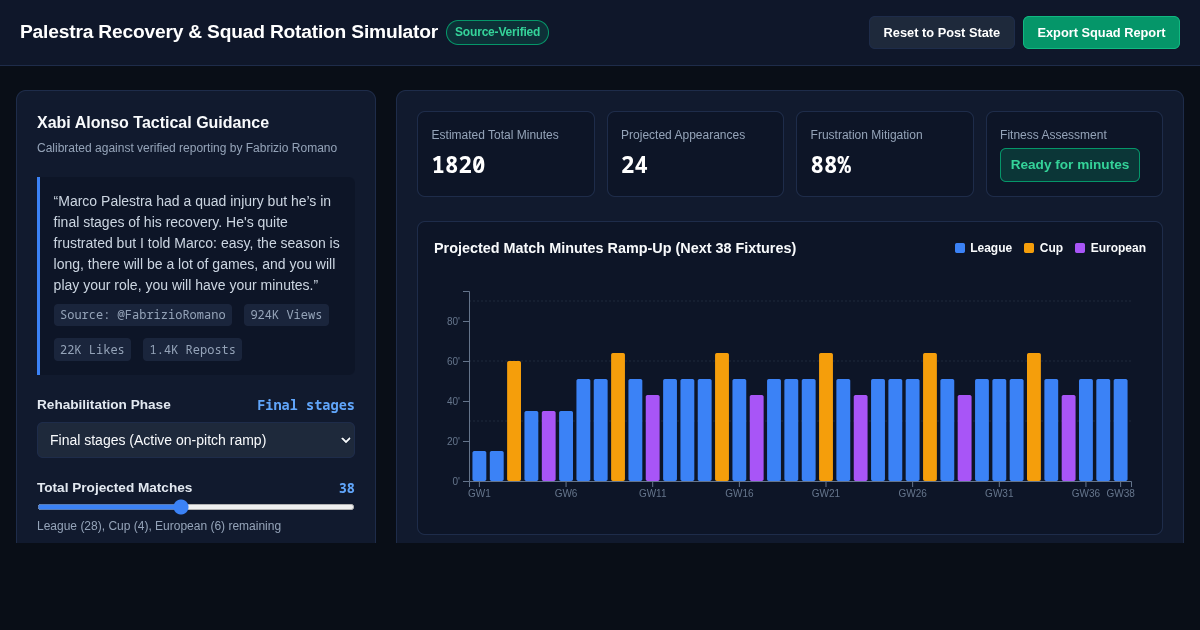
Task: Click the app title Palestra Recovery & Squad Rotation Simulator
Action: [x=229, y=32]
